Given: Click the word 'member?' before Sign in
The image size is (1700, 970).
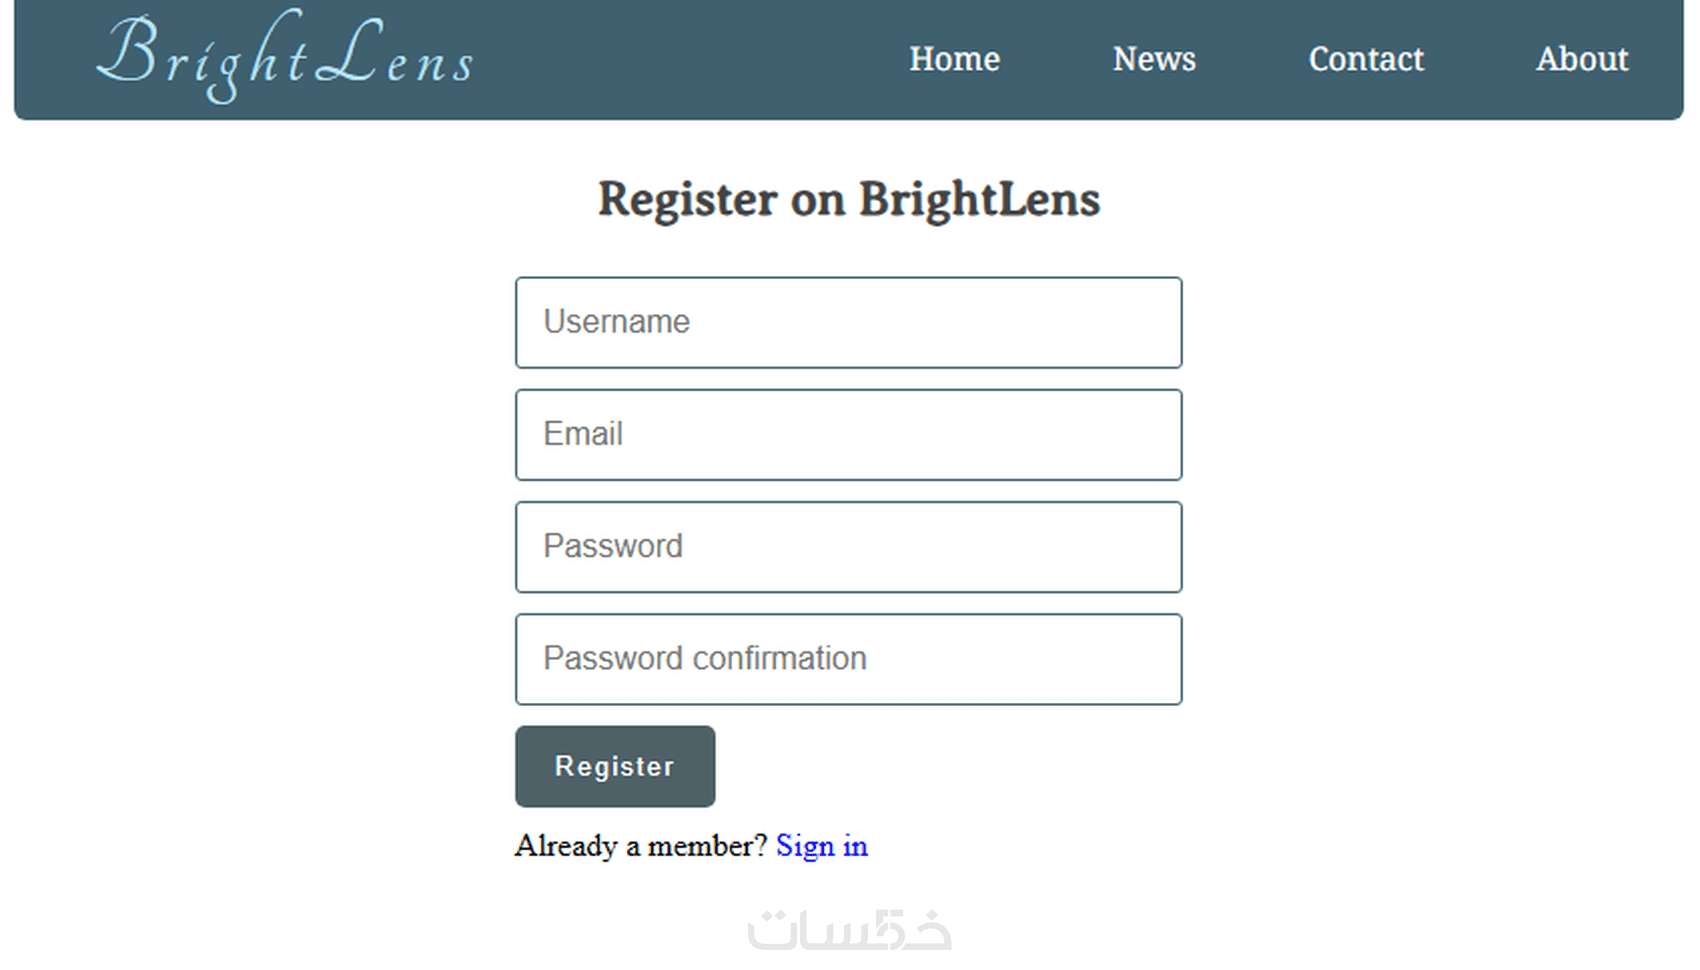Looking at the screenshot, I should (707, 846).
